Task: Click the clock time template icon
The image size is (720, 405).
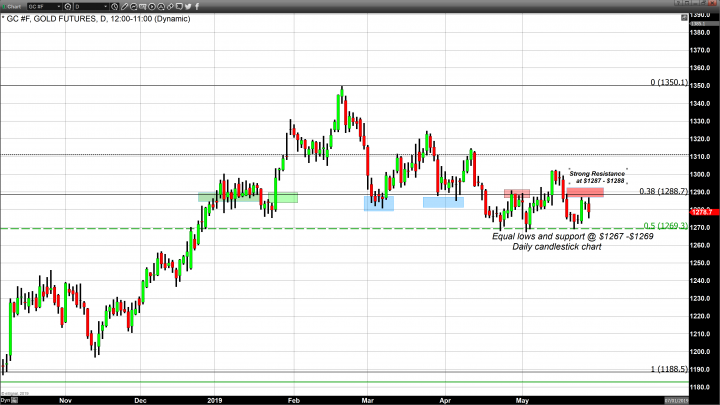Action: pyautogui.click(x=115, y=6)
